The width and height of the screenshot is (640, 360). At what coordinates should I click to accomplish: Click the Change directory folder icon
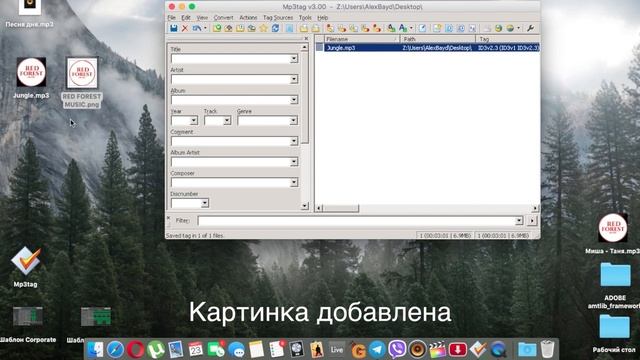[217, 28]
